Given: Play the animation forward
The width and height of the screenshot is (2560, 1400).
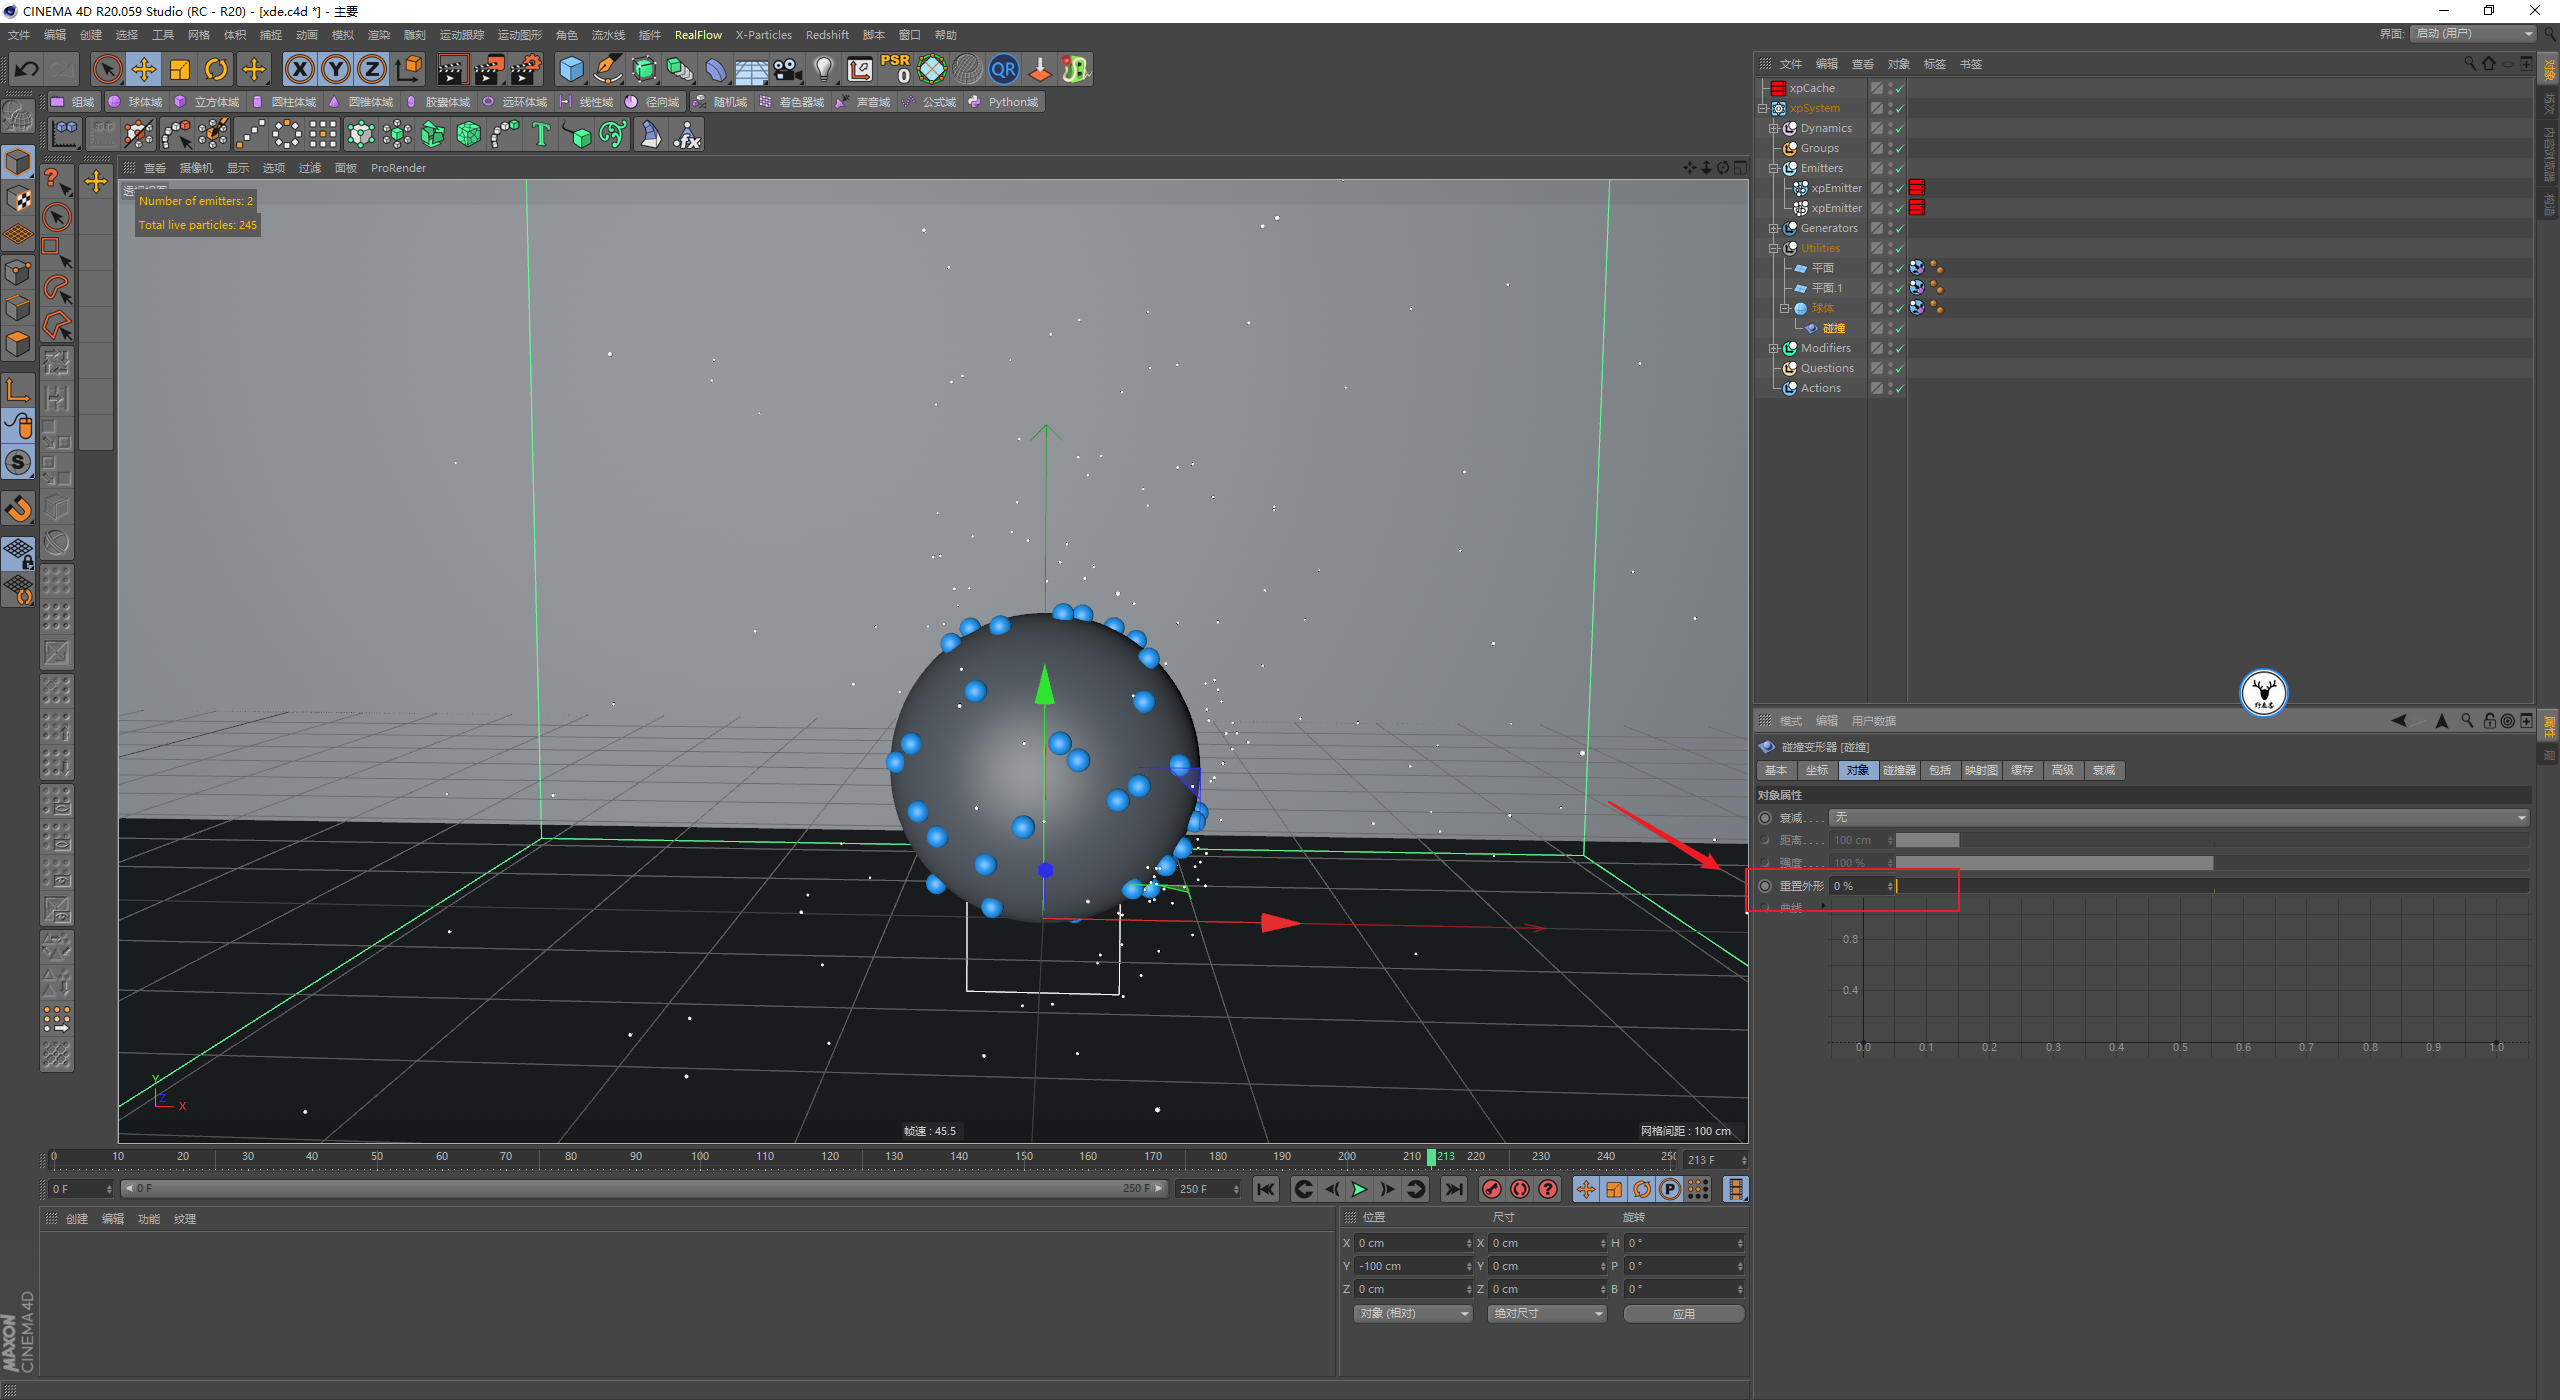Looking at the screenshot, I should click(1359, 1189).
